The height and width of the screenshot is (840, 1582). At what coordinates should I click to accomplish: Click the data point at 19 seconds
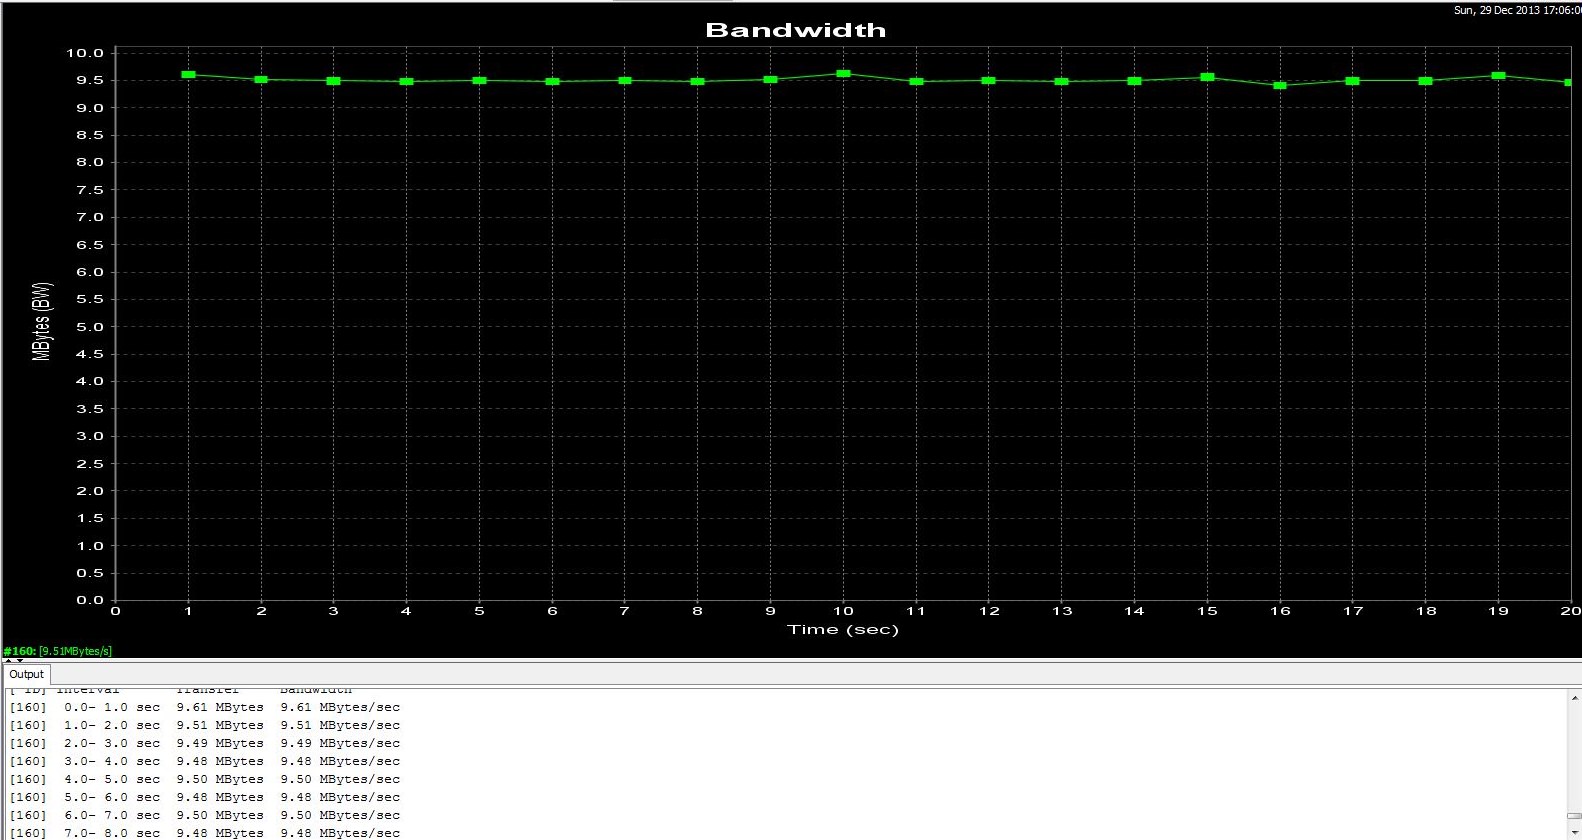pyautogui.click(x=1498, y=76)
